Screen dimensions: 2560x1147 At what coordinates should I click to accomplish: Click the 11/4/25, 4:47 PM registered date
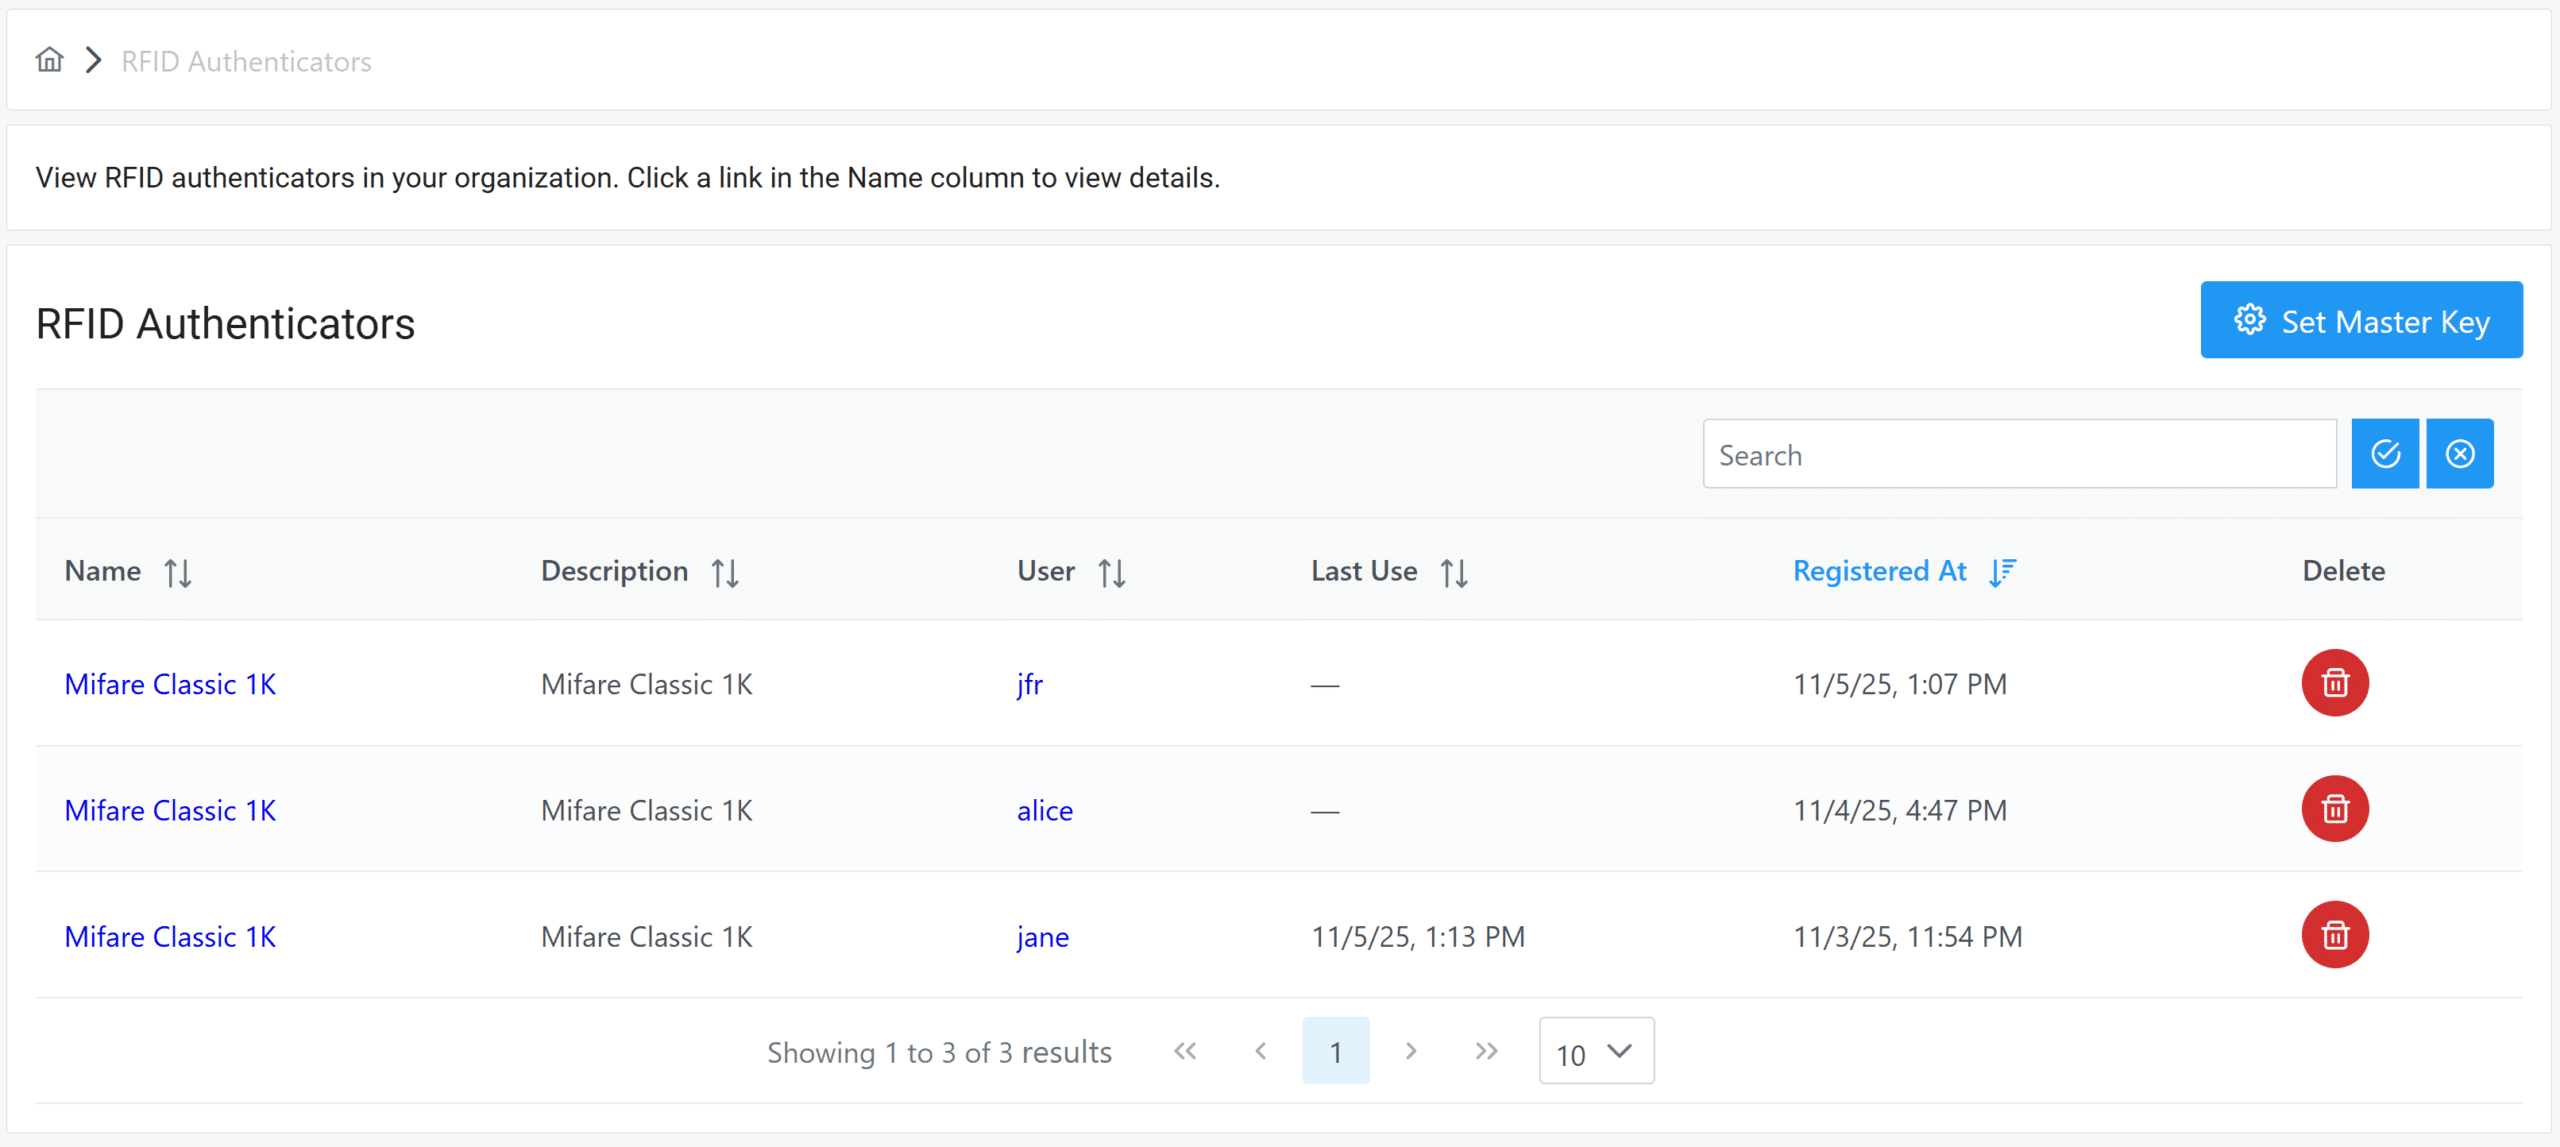[1899, 810]
